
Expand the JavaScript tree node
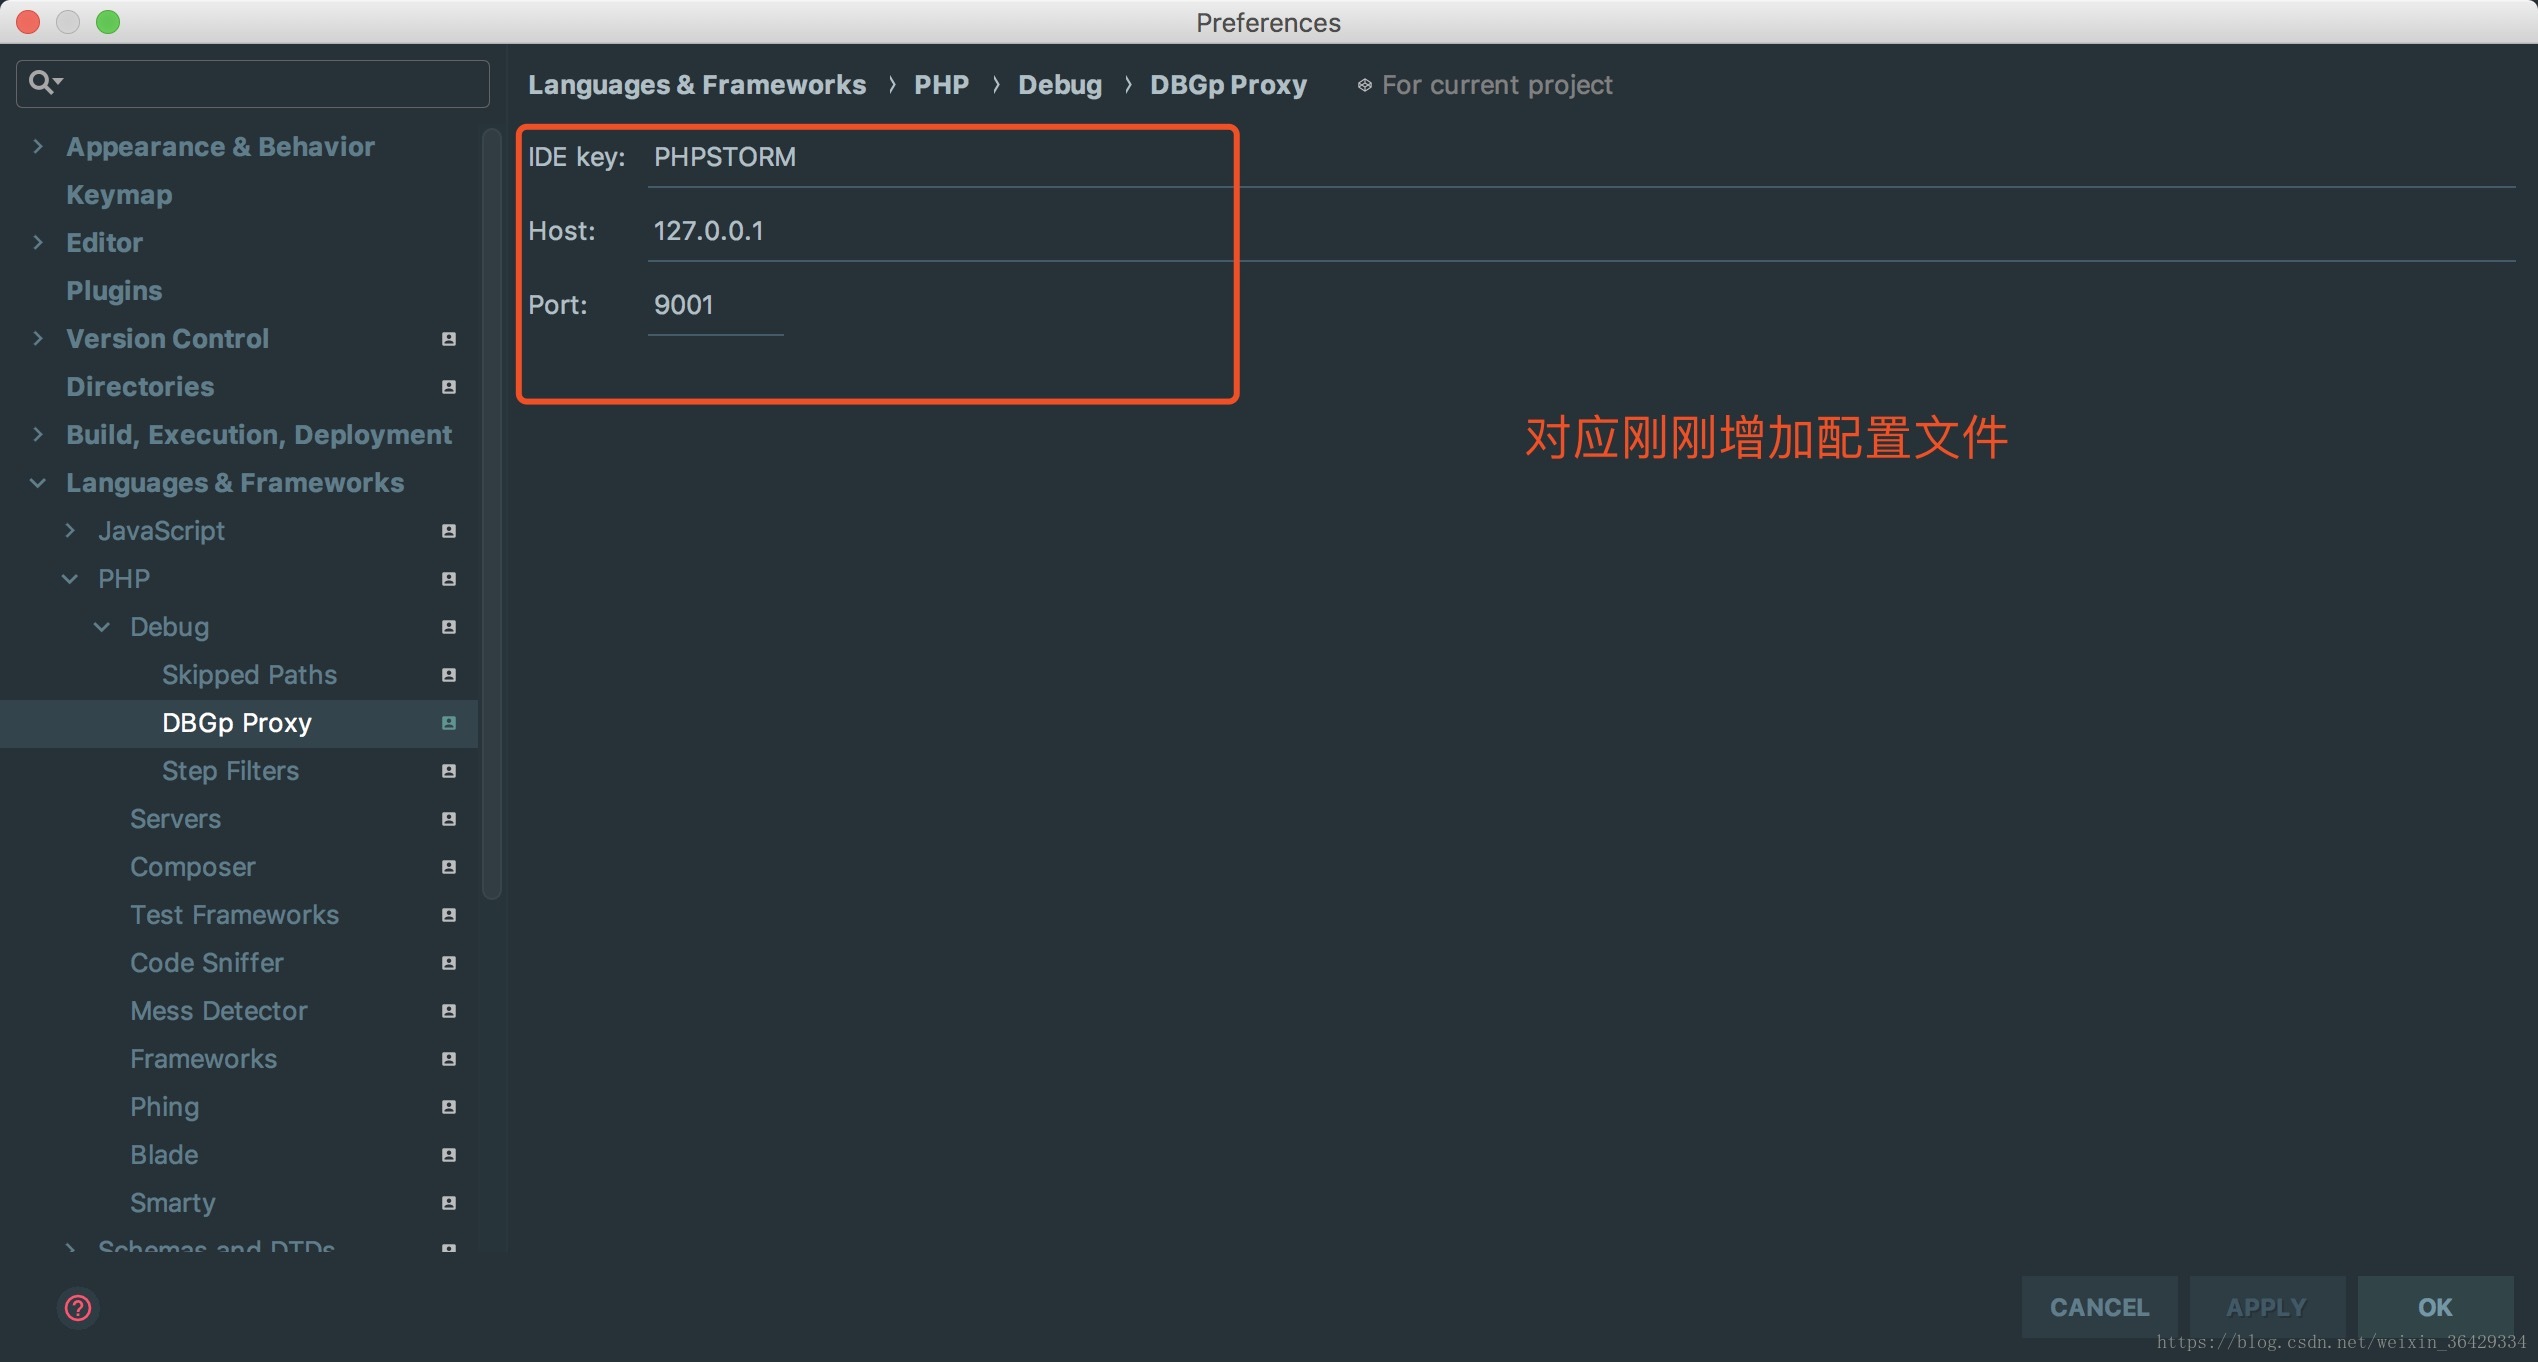[70, 531]
